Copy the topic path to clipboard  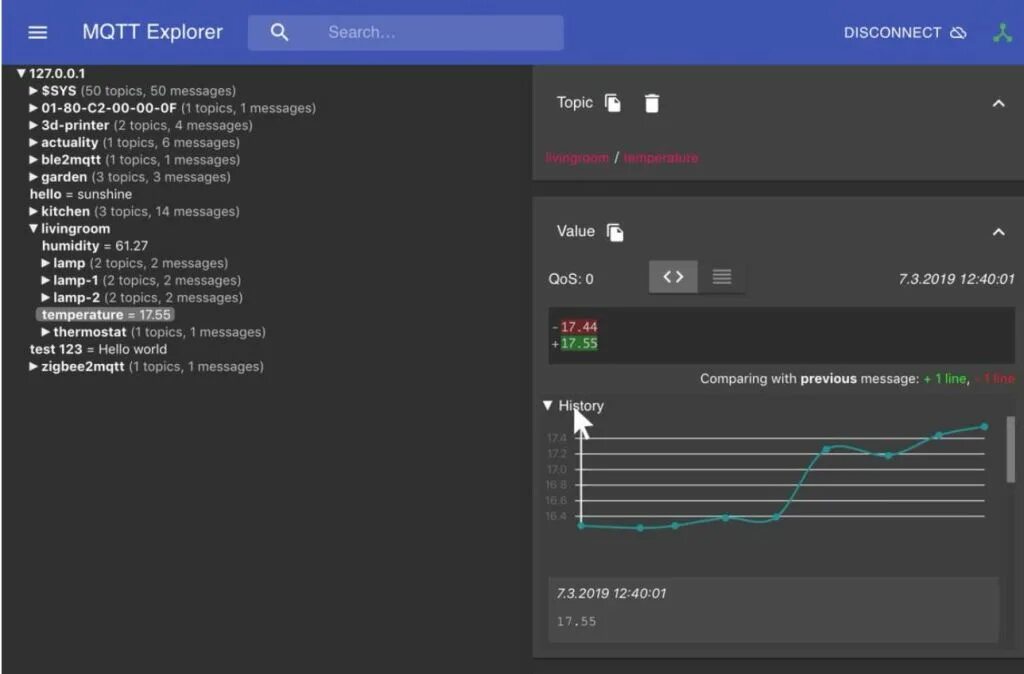(x=613, y=103)
